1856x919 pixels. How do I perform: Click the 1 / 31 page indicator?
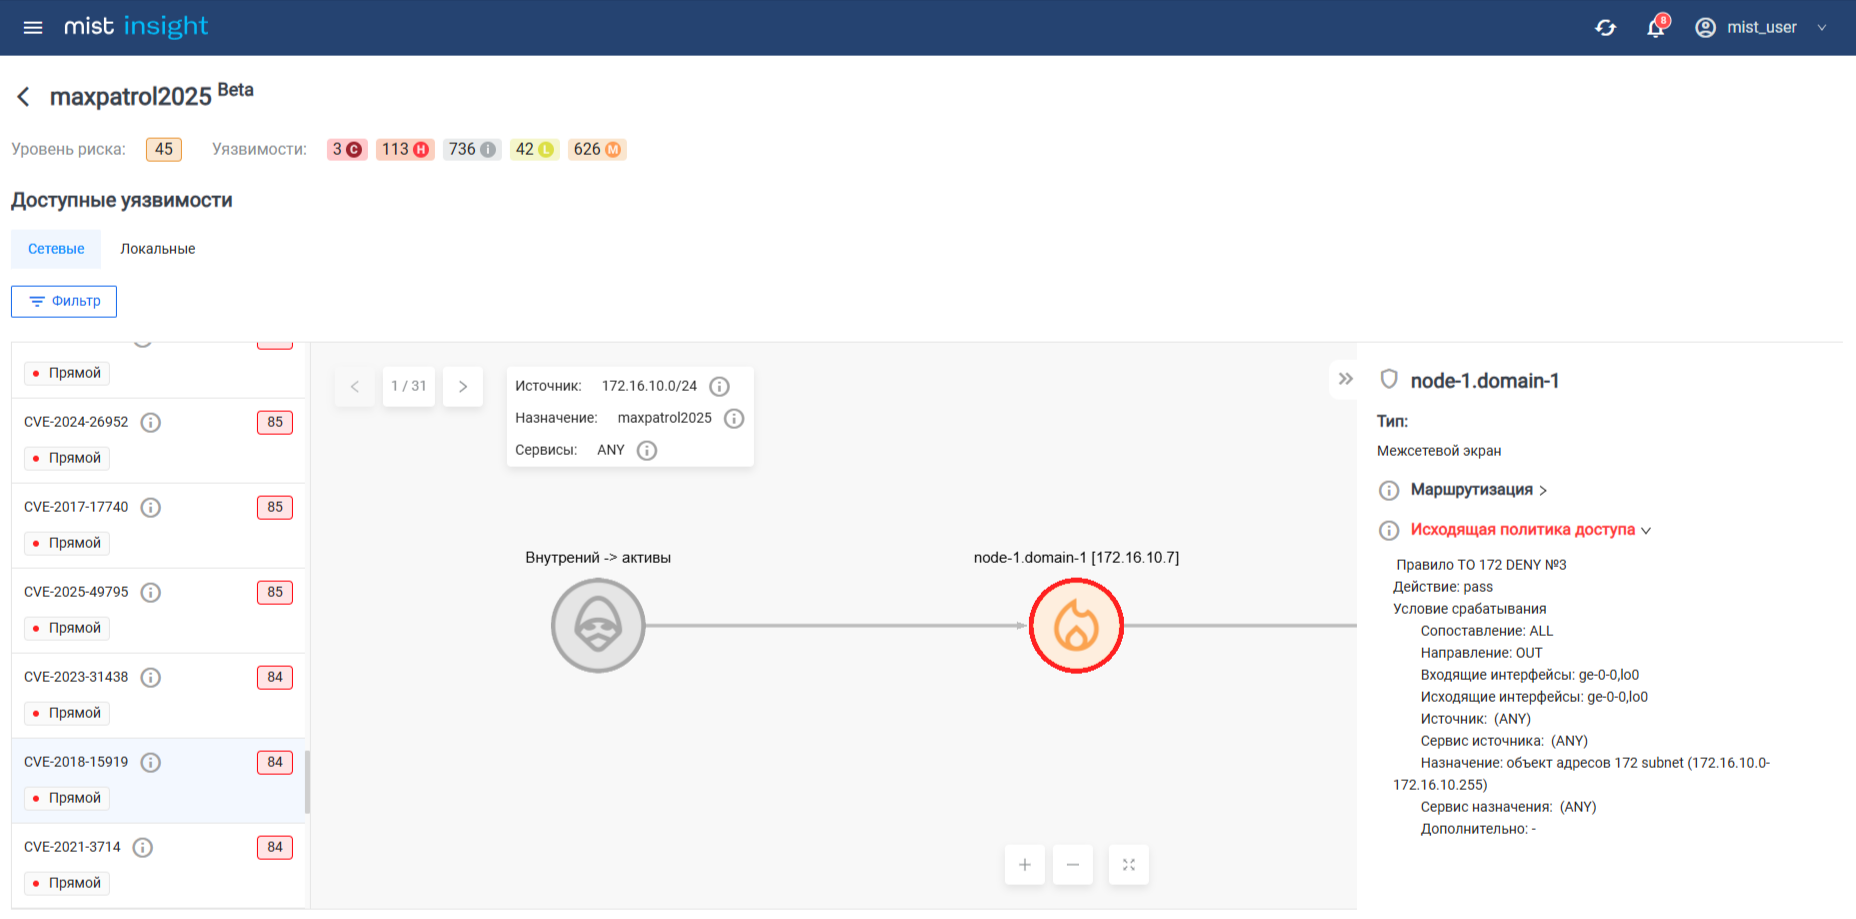coord(409,386)
